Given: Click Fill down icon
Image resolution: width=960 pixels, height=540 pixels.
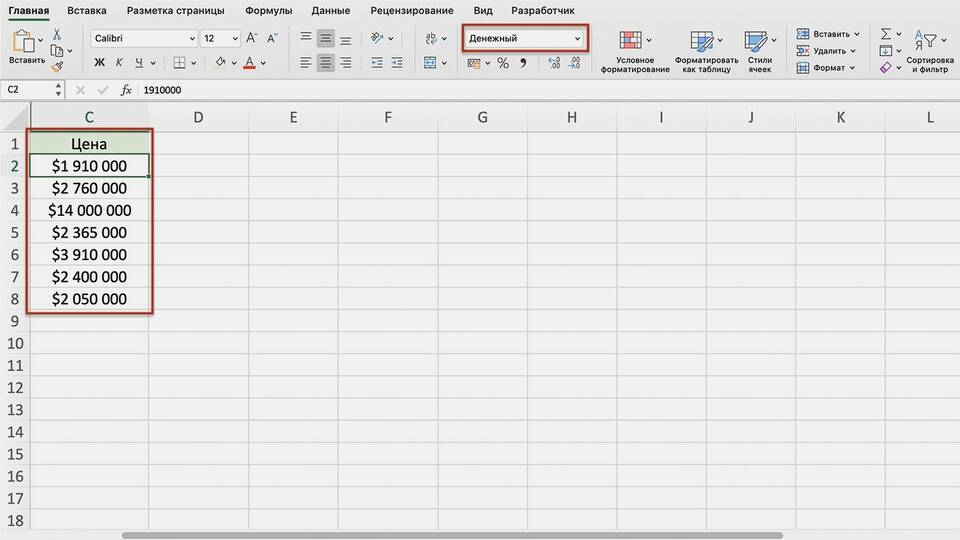Looking at the screenshot, I should [885, 51].
